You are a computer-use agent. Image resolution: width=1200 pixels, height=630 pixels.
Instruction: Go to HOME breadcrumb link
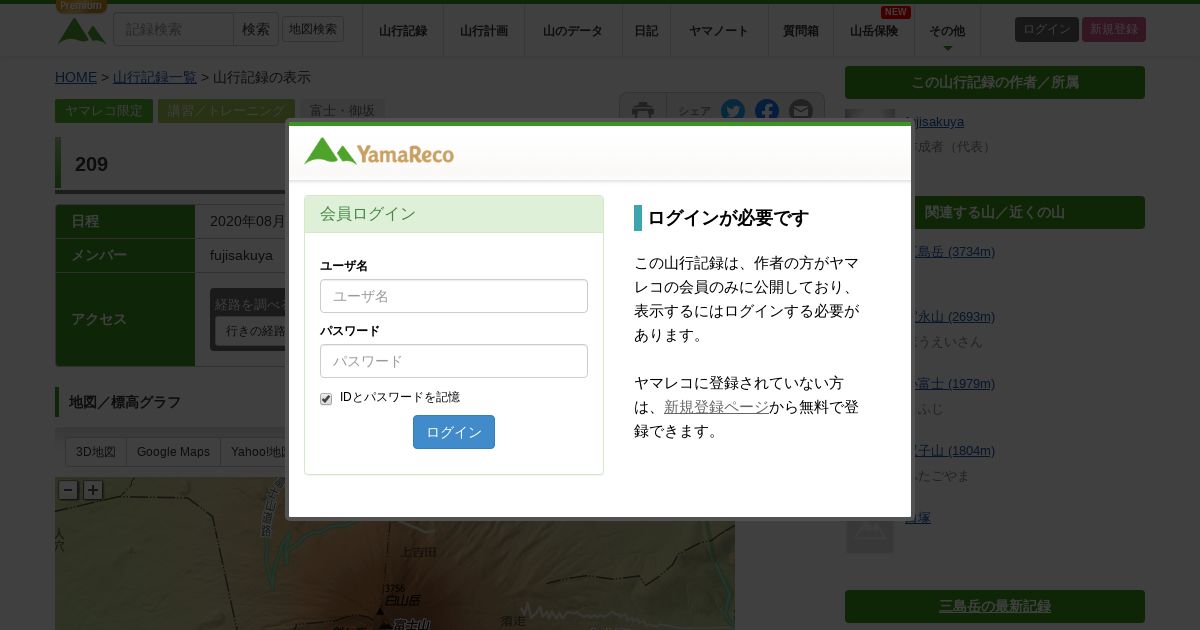click(76, 77)
